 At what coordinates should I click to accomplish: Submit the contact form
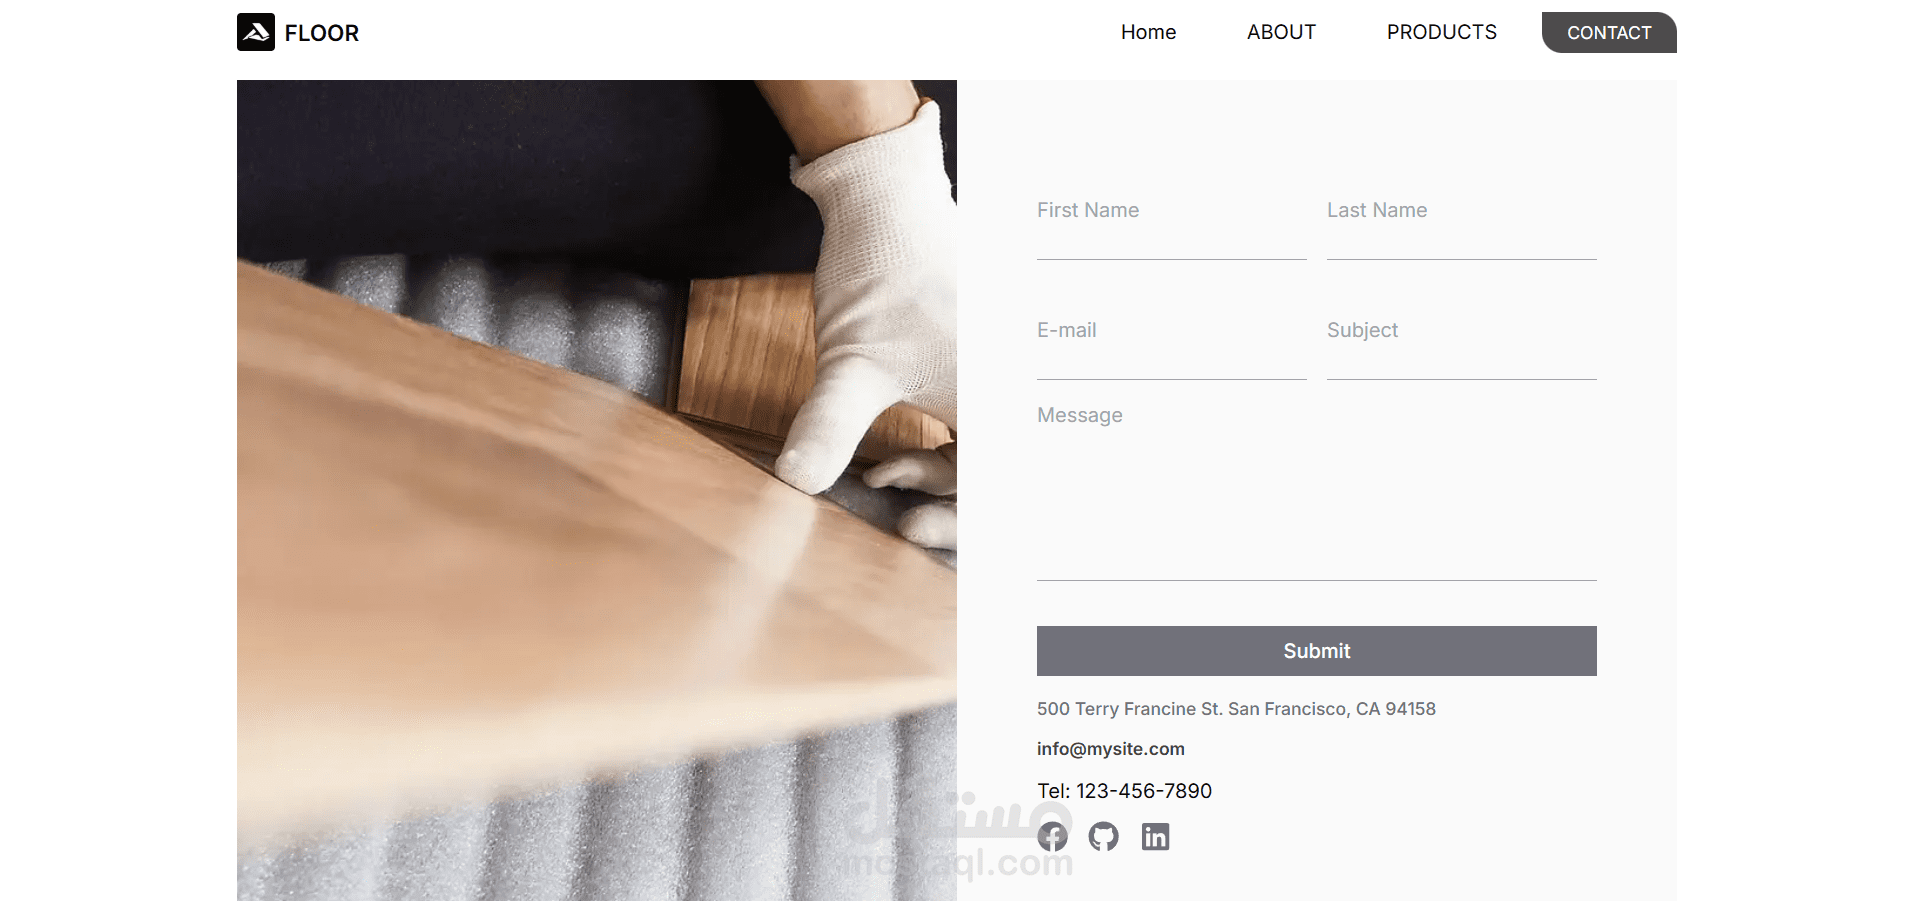[x=1317, y=651]
